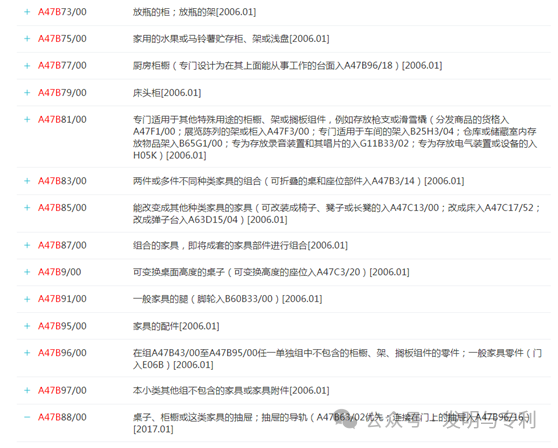Open classification code A47B75/00
Viewport: 558px width, 448px height.
62,38
